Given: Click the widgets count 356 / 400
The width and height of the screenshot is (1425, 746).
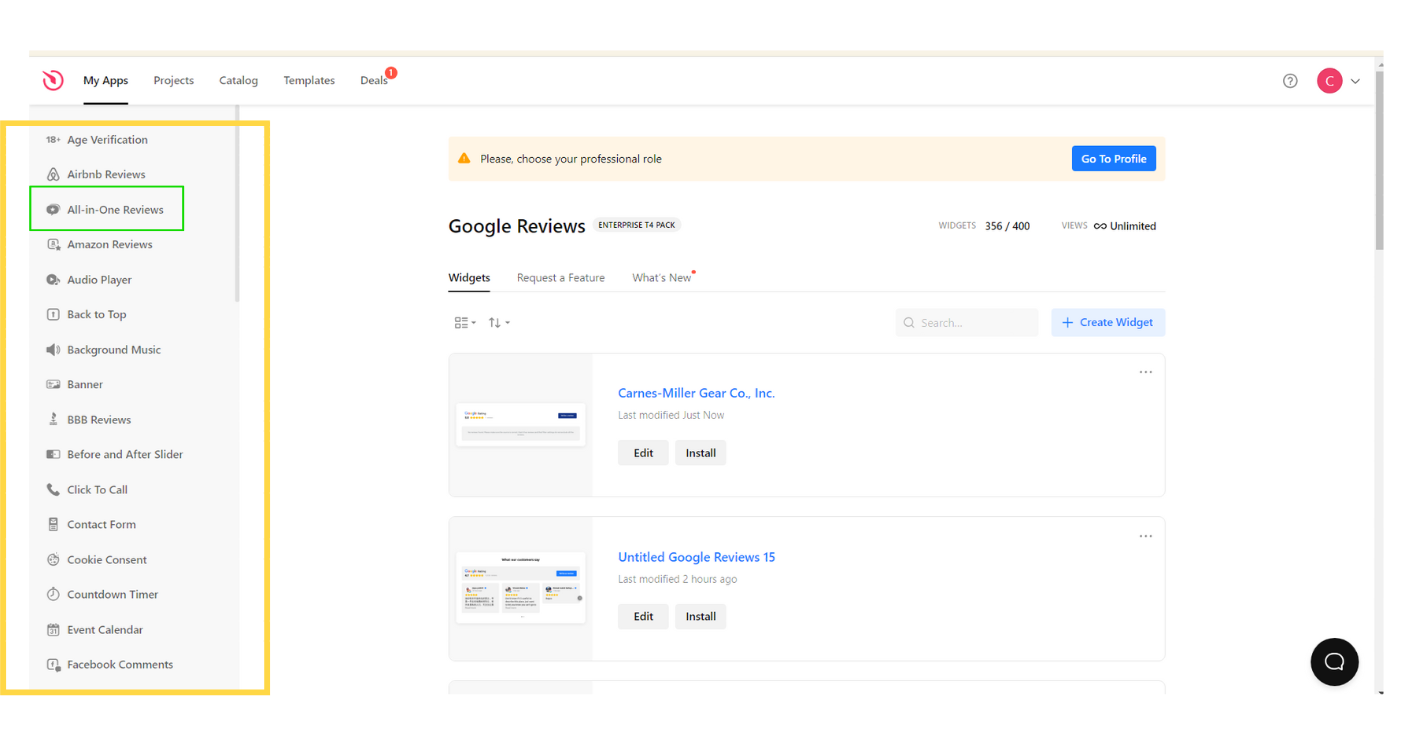Looking at the screenshot, I should pos(1007,226).
